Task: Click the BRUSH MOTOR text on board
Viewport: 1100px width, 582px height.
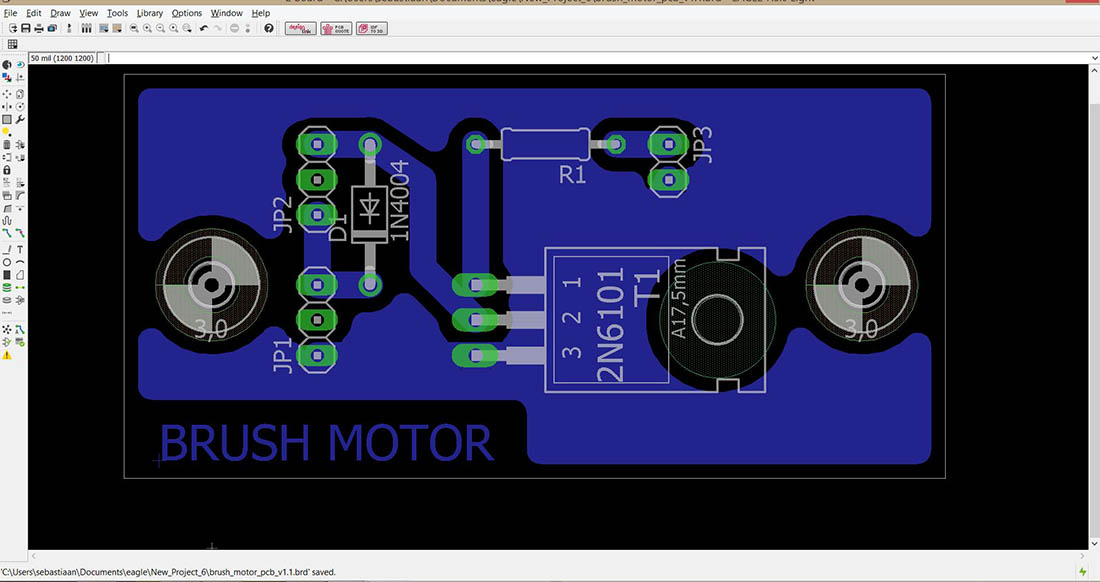Action: pos(326,442)
